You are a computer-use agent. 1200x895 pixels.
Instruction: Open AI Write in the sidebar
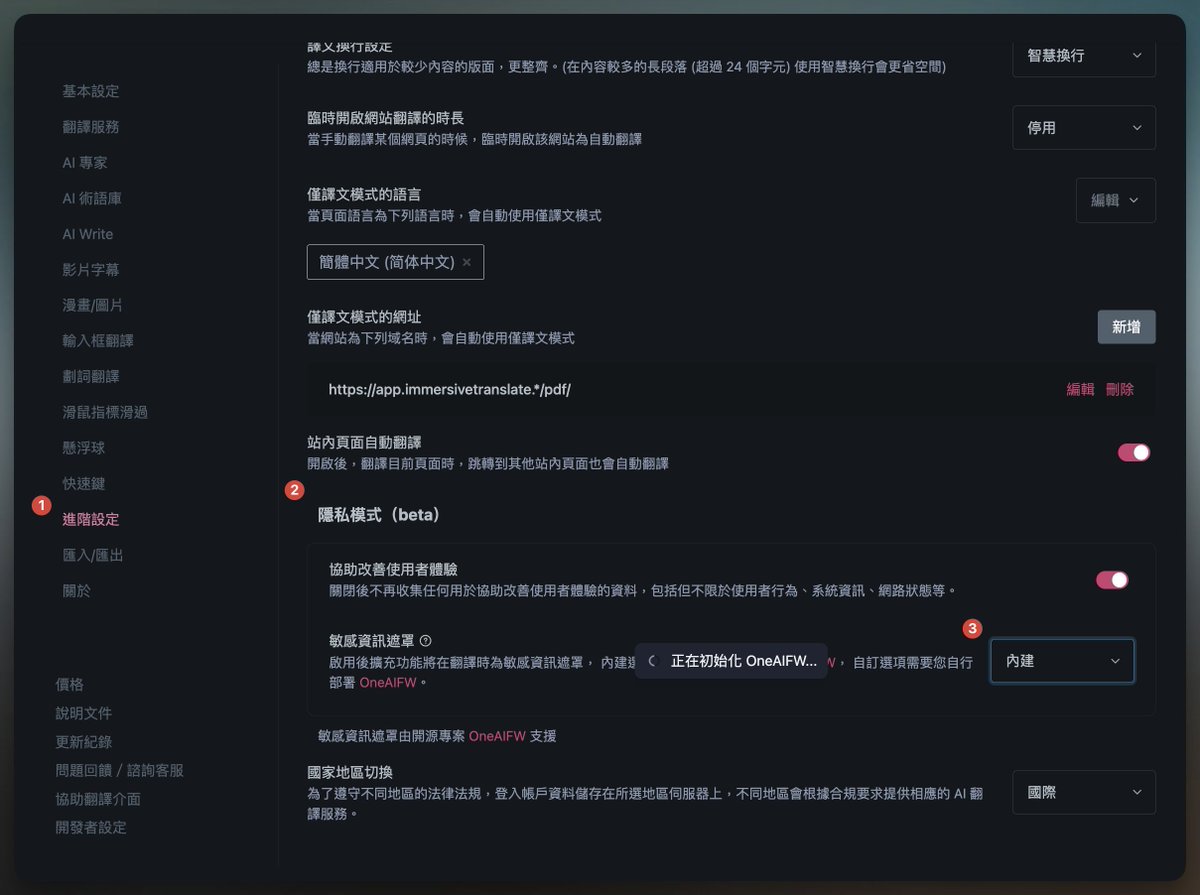pos(87,234)
